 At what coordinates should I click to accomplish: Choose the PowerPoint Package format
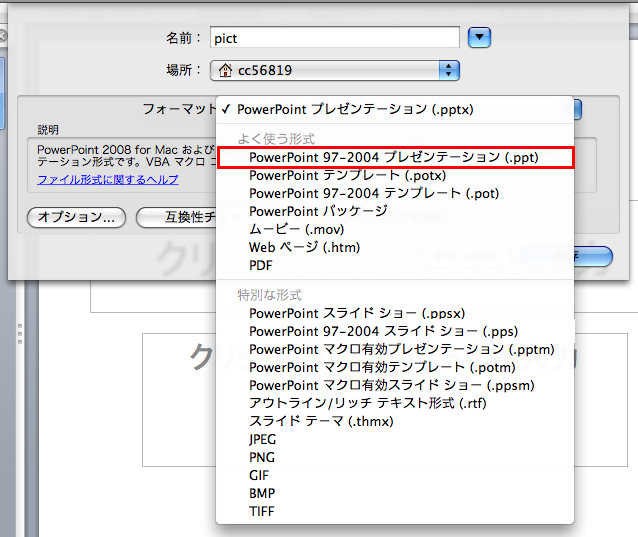coord(395,211)
